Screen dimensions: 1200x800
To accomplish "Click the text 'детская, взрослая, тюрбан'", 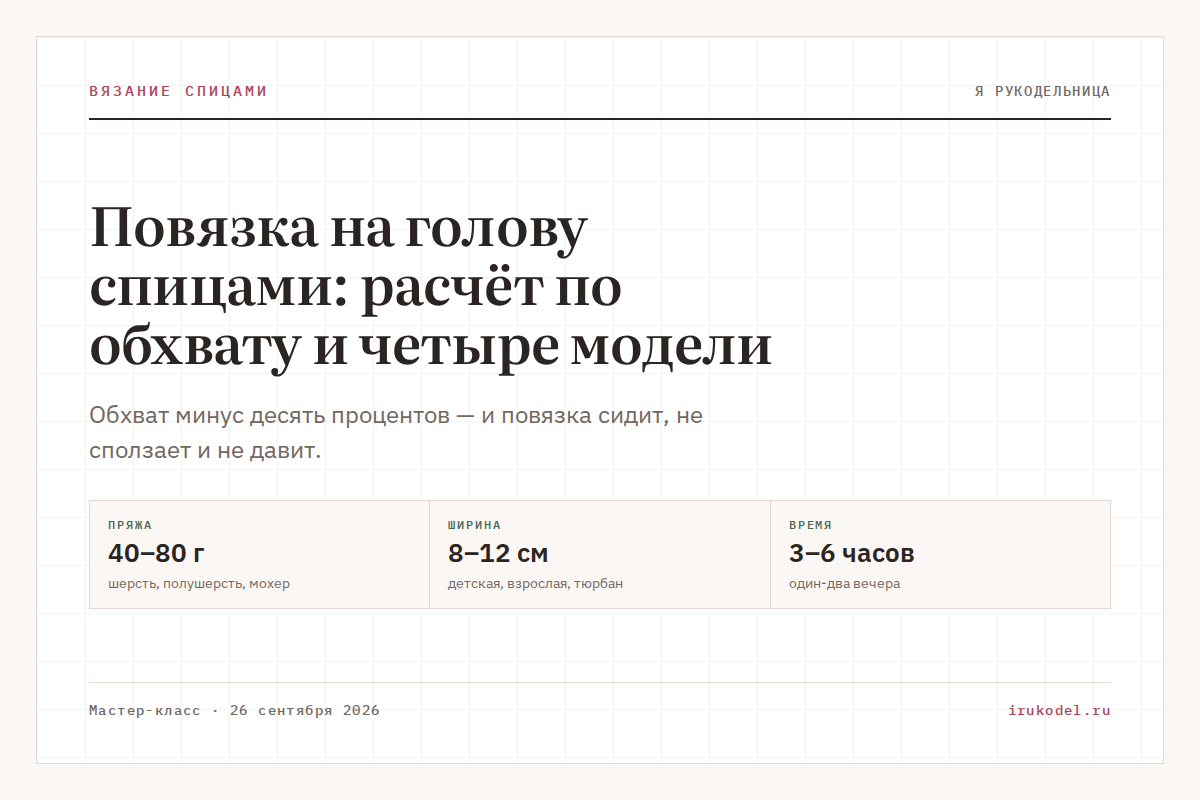I will pos(535,584).
